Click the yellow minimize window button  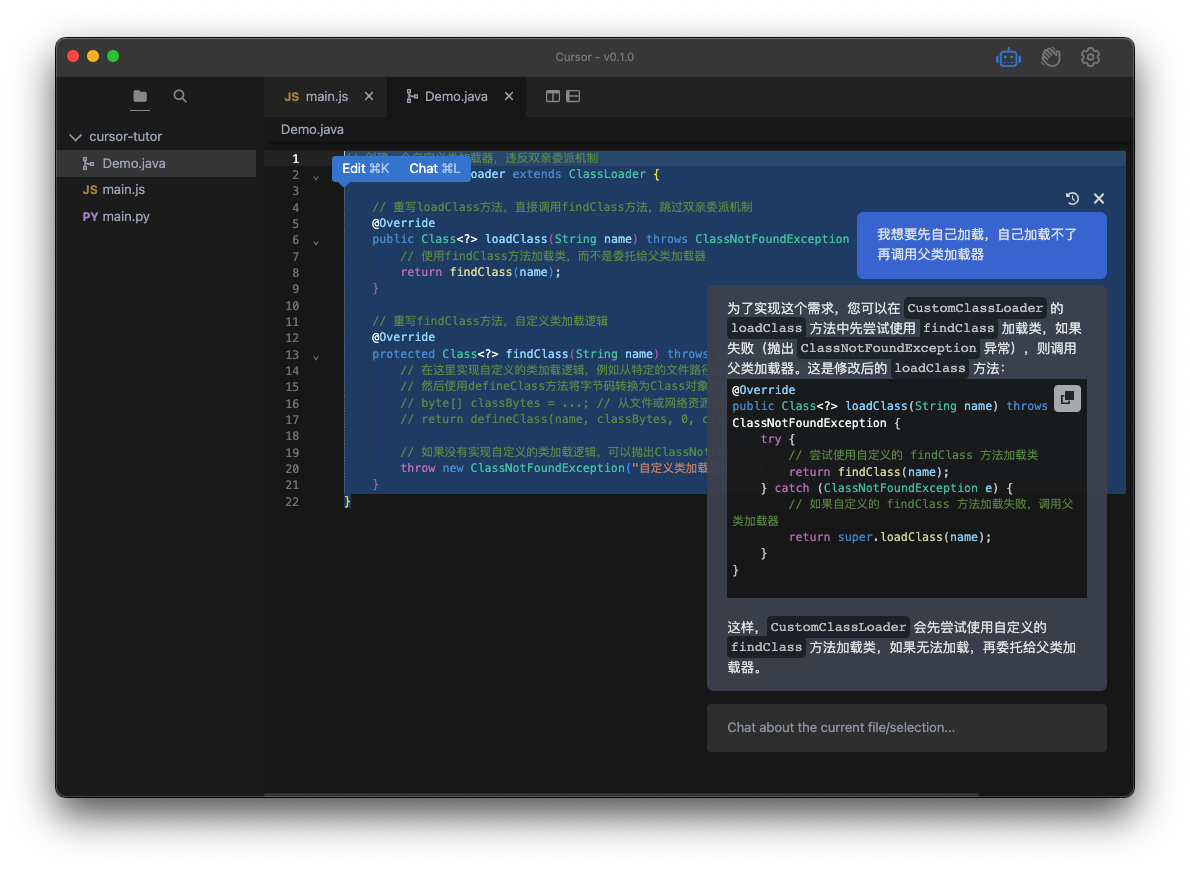point(93,56)
